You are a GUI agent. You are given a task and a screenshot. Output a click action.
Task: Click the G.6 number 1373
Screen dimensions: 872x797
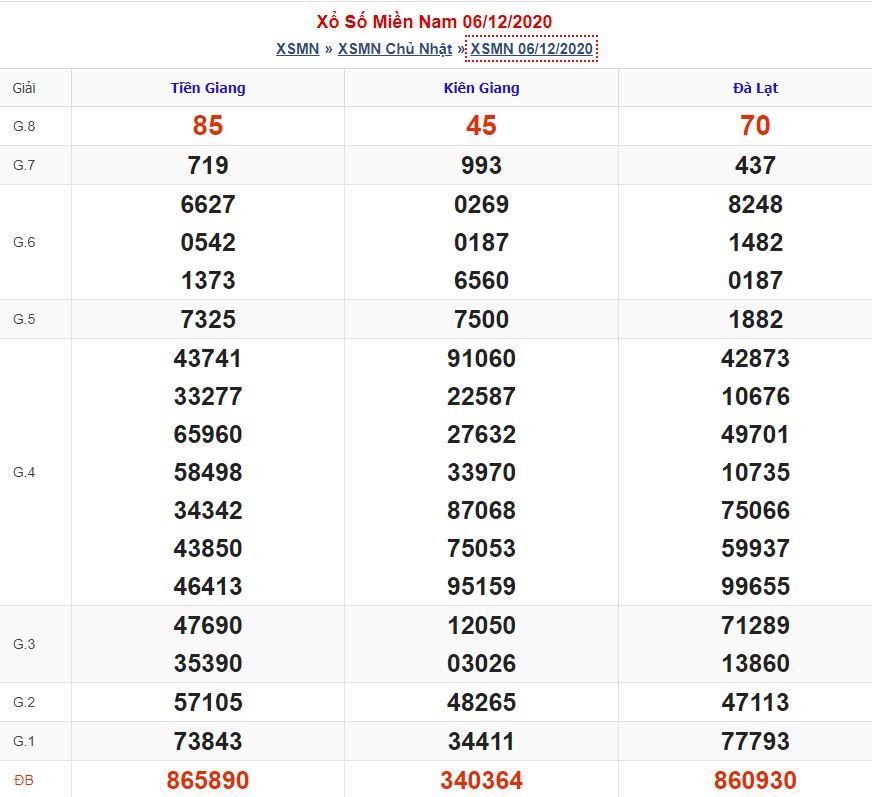pos(208,280)
